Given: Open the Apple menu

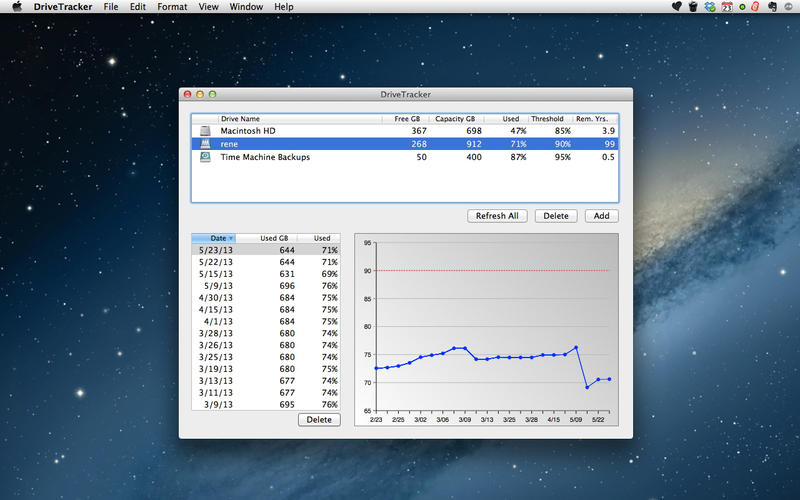Looking at the screenshot, I should click(x=17, y=7).
